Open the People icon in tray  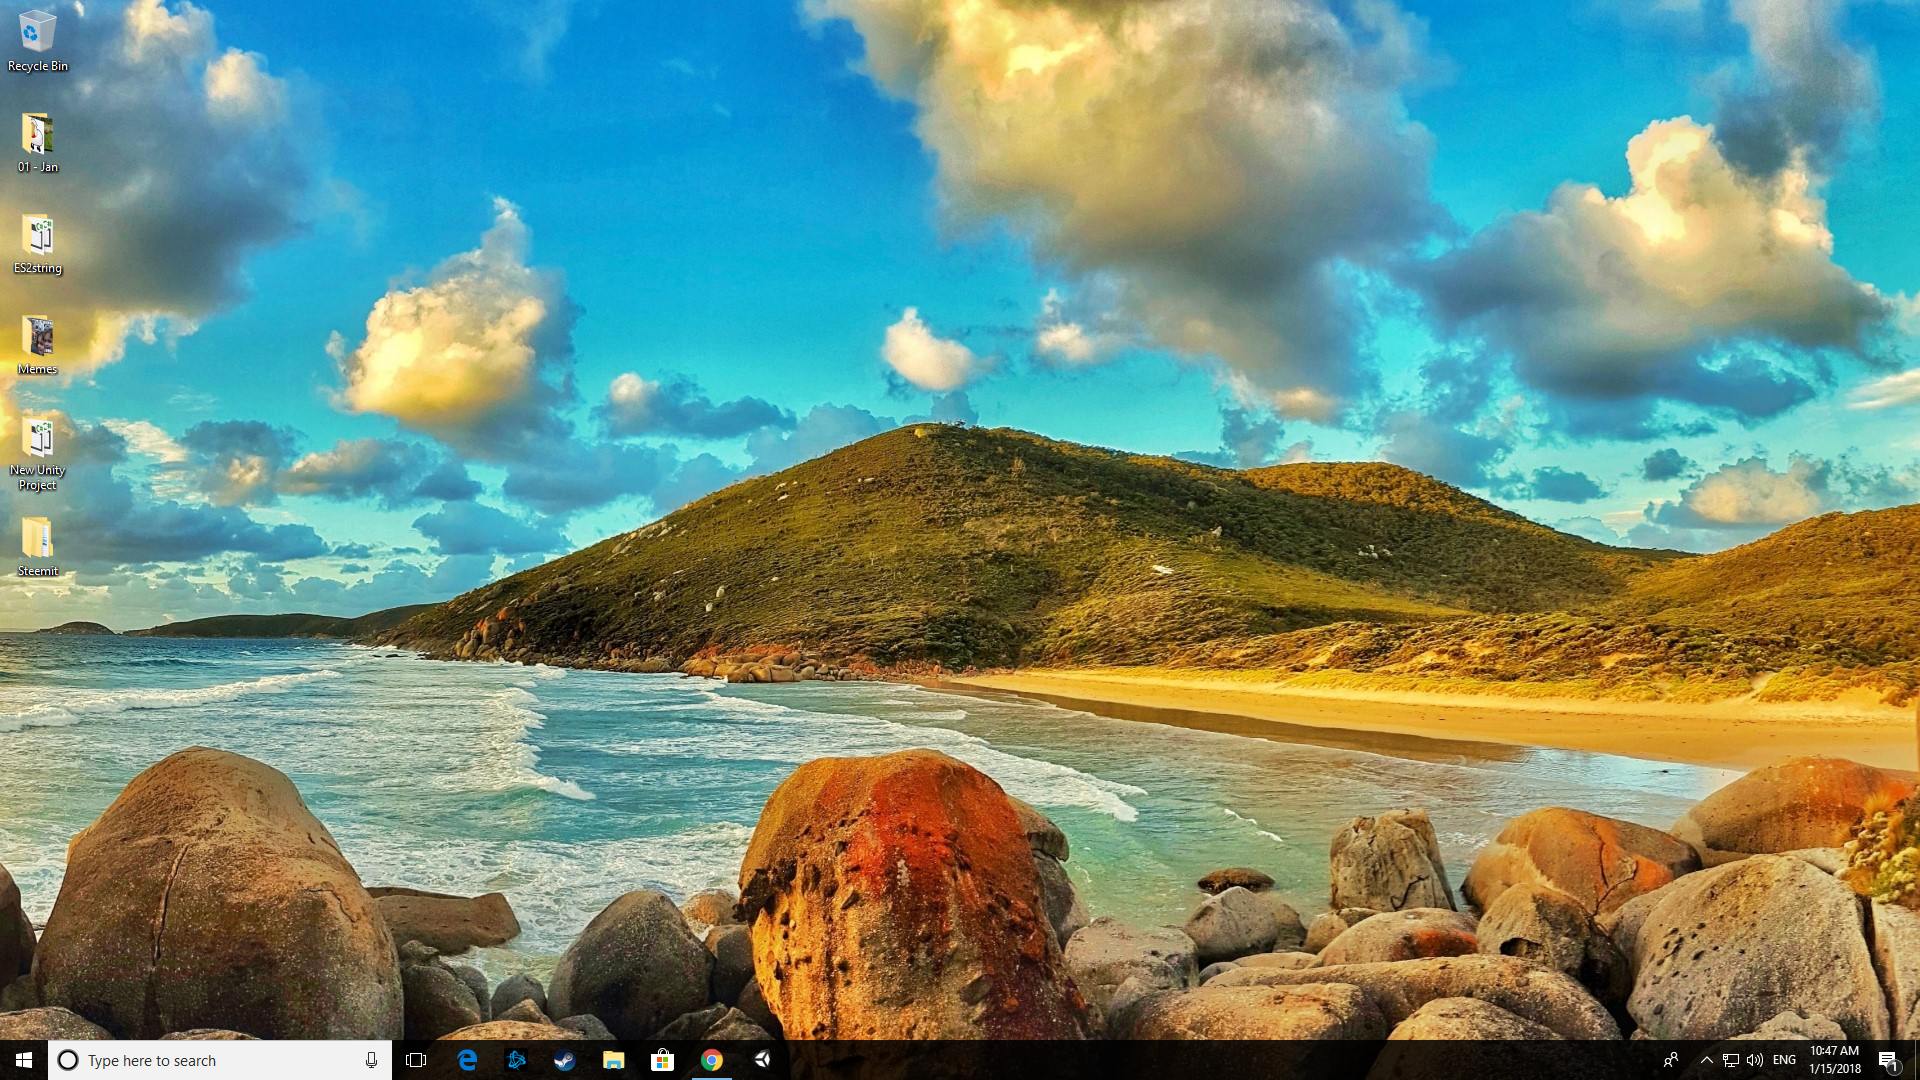[x=1670, y=1060]
